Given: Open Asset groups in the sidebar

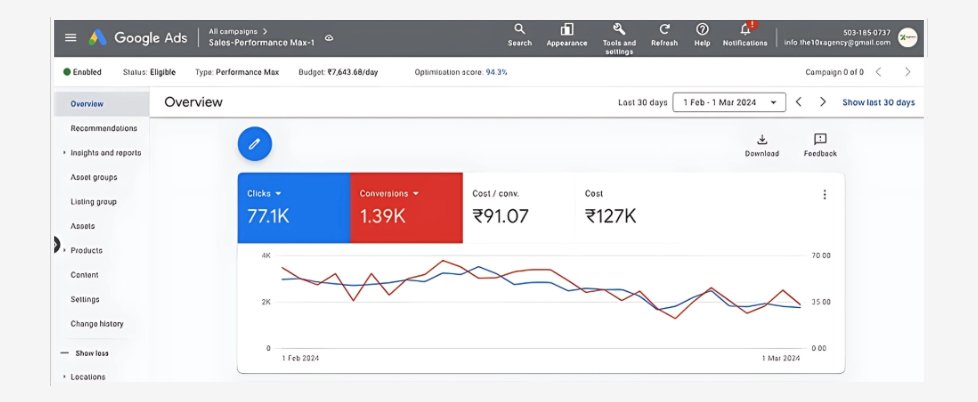Looking at the screenshot, I should click(x=93, y=177).
